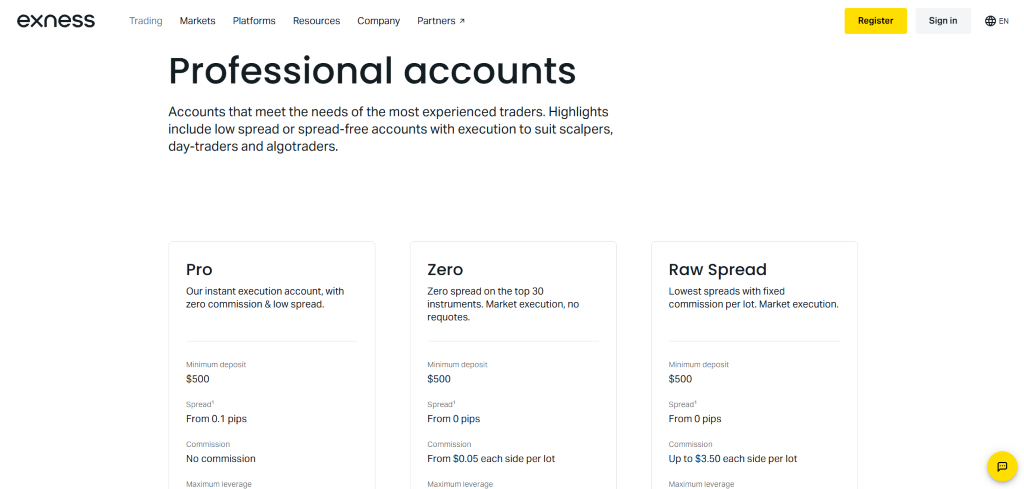The height and width of the screenshot is (489, 1024).
Task: Select the Pro account card title
Action: [x=199, y=269]
